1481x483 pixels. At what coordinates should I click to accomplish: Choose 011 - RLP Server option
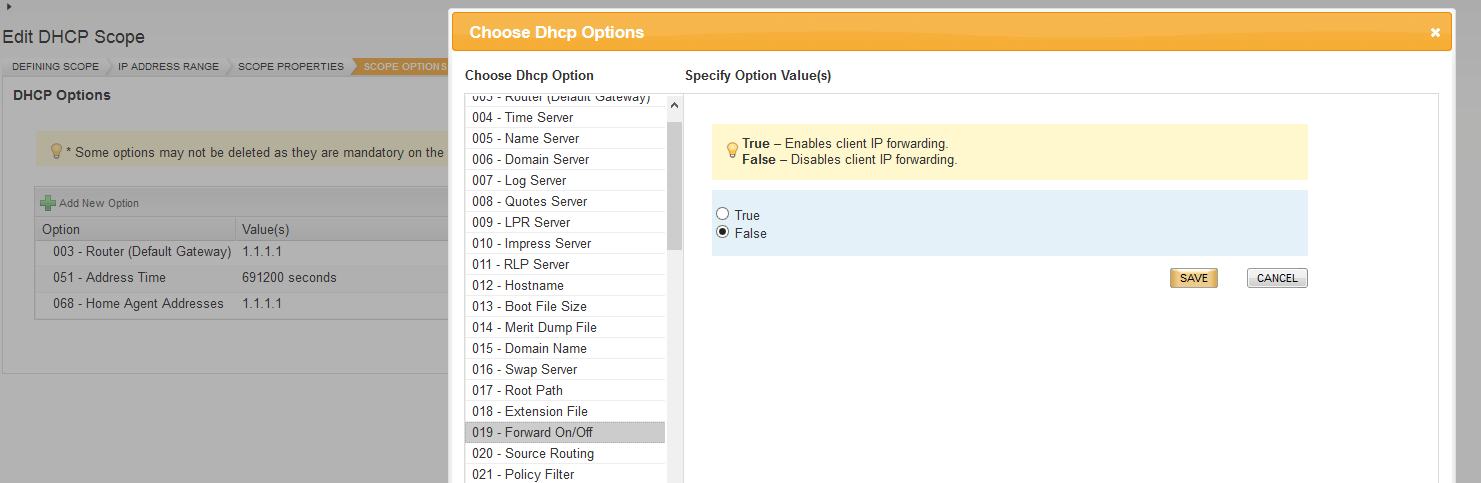[x=565, y=264]
